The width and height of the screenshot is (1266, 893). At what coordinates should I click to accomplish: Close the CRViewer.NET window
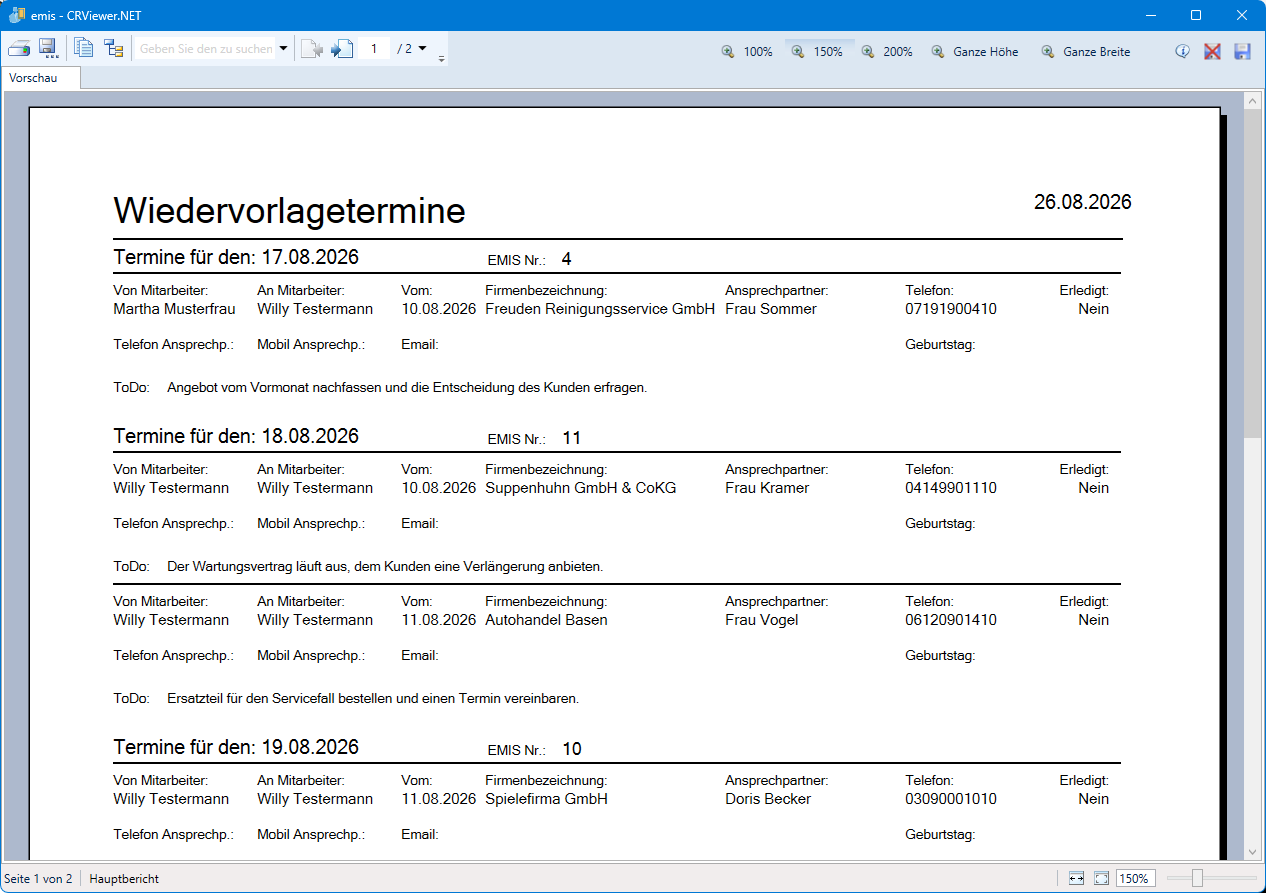click(x=1242, y=15)
